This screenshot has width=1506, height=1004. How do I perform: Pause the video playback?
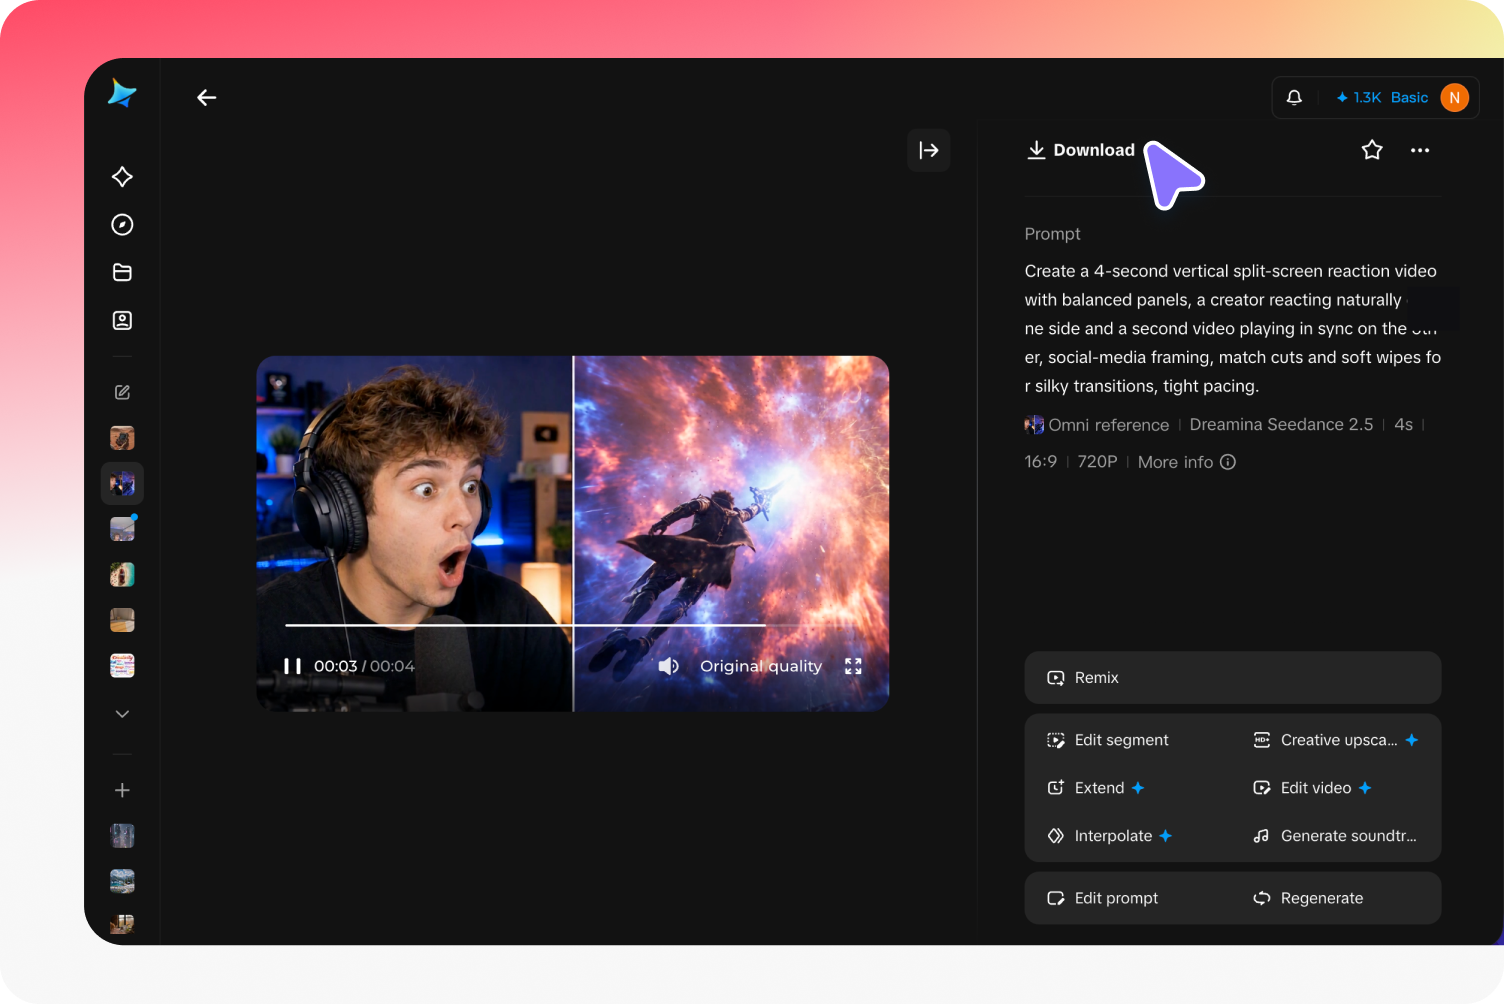pos(292,666)
